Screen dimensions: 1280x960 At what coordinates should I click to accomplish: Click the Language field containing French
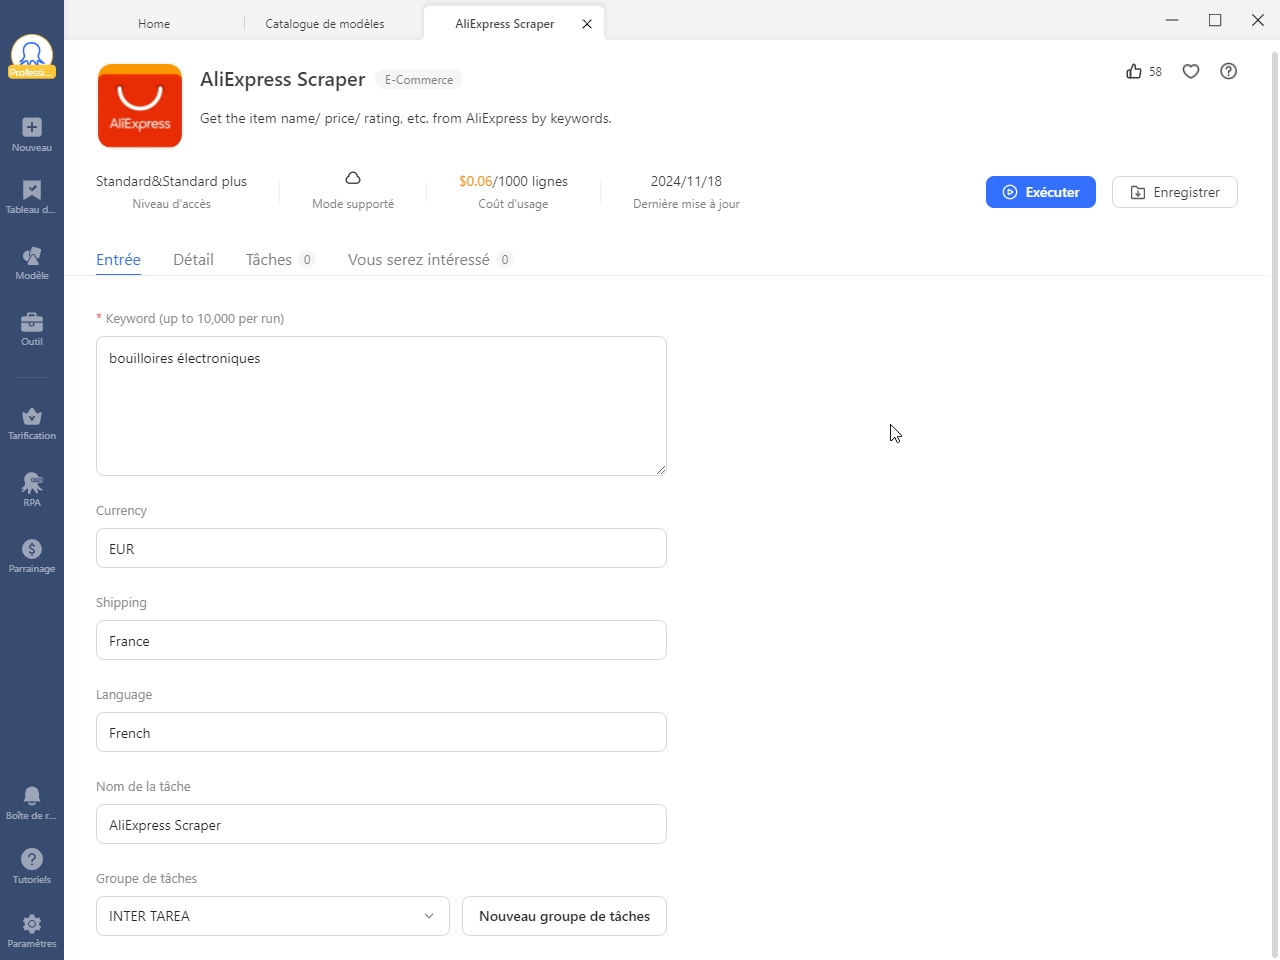pyautogui.click(x=381, y=732)
